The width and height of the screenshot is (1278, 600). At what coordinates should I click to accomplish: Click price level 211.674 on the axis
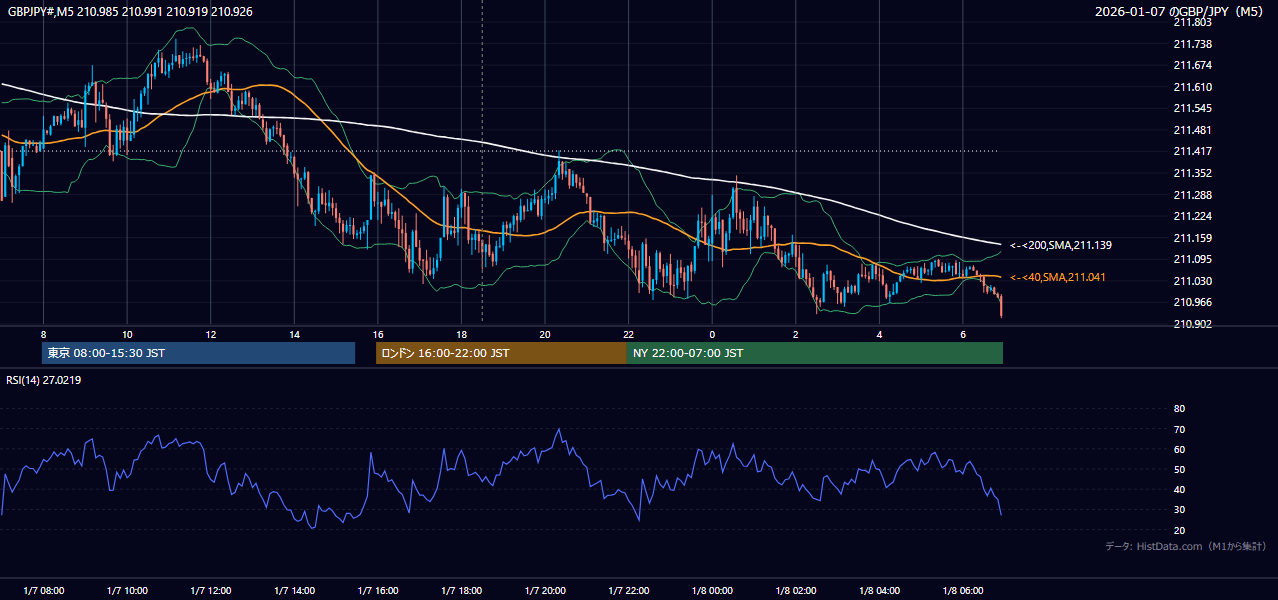1192,65
